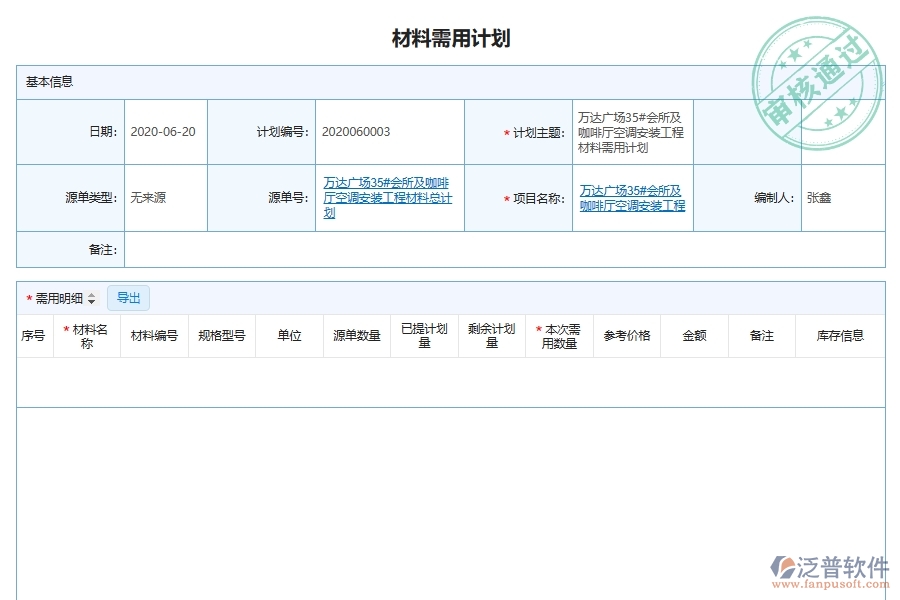Click the 计划编号 2020060003 field
This screenshot has height=600, width=900.
(355, 131)
